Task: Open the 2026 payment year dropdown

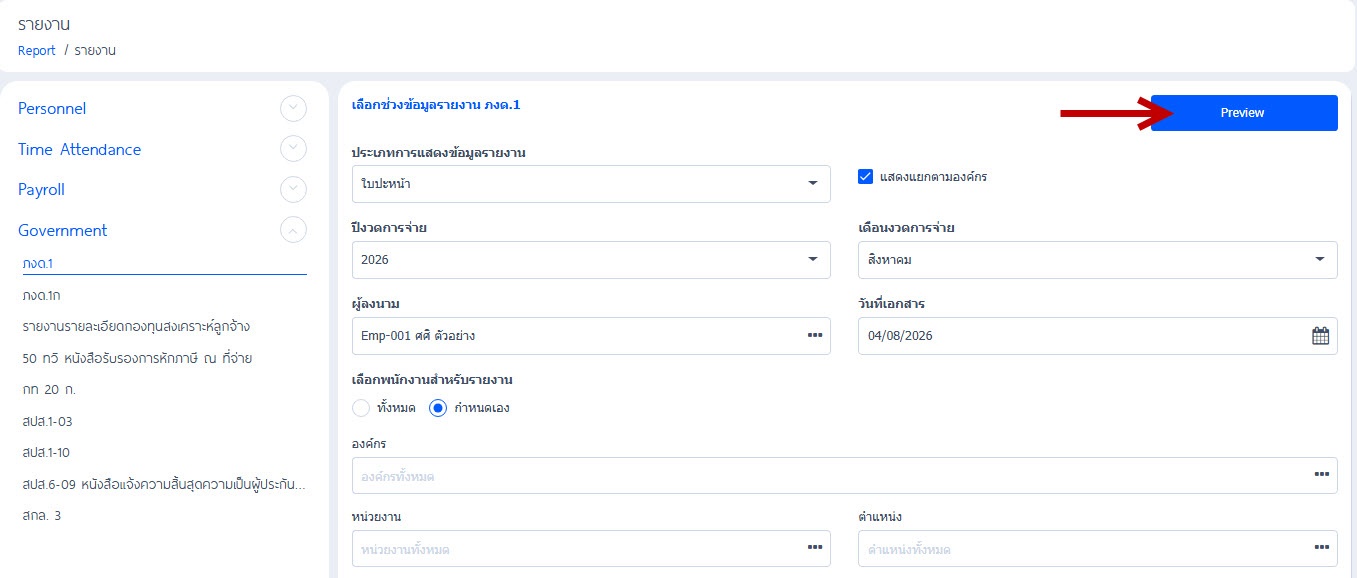Action: tap(591, 260)
